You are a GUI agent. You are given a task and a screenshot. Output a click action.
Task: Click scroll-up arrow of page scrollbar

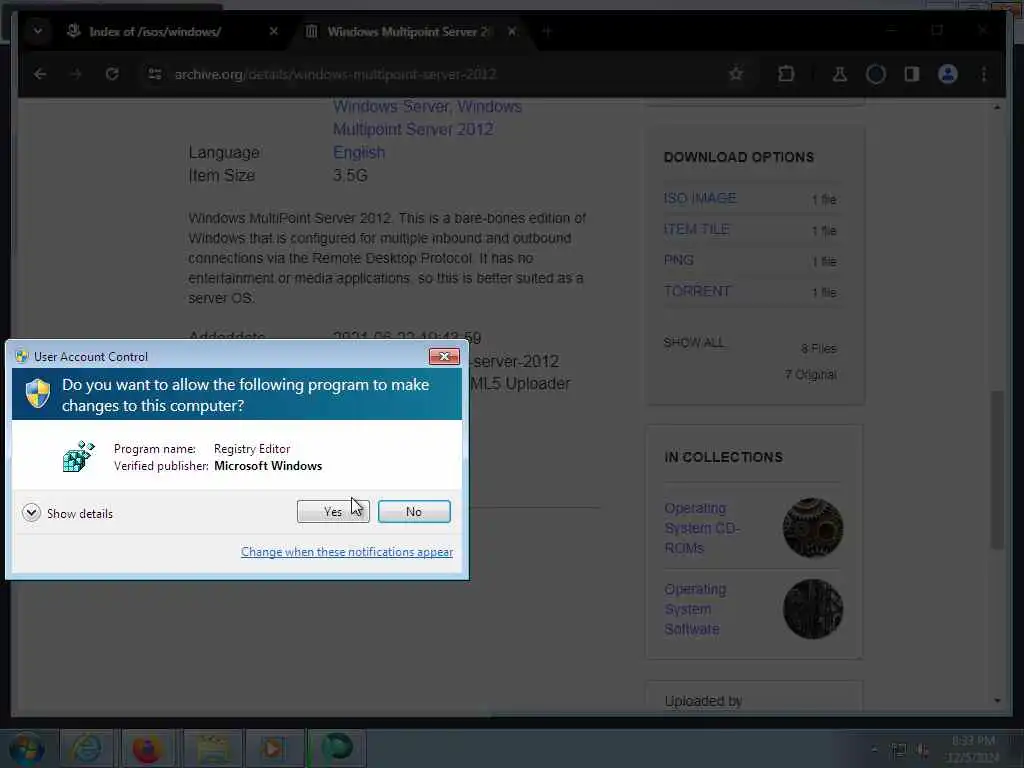pyautogui.click(x=997, y=107)
